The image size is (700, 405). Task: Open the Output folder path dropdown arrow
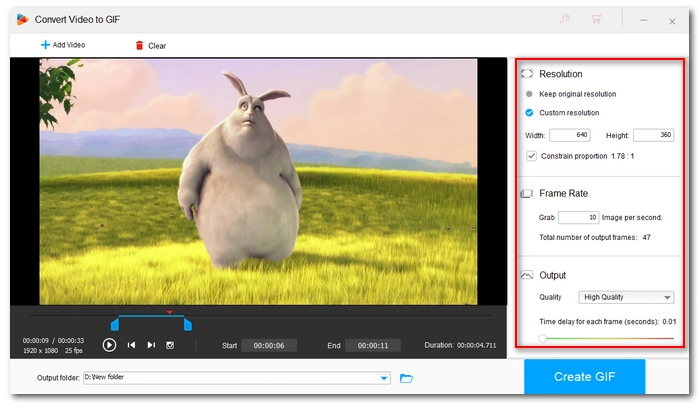pyautogui.click(x=384, y=378)
